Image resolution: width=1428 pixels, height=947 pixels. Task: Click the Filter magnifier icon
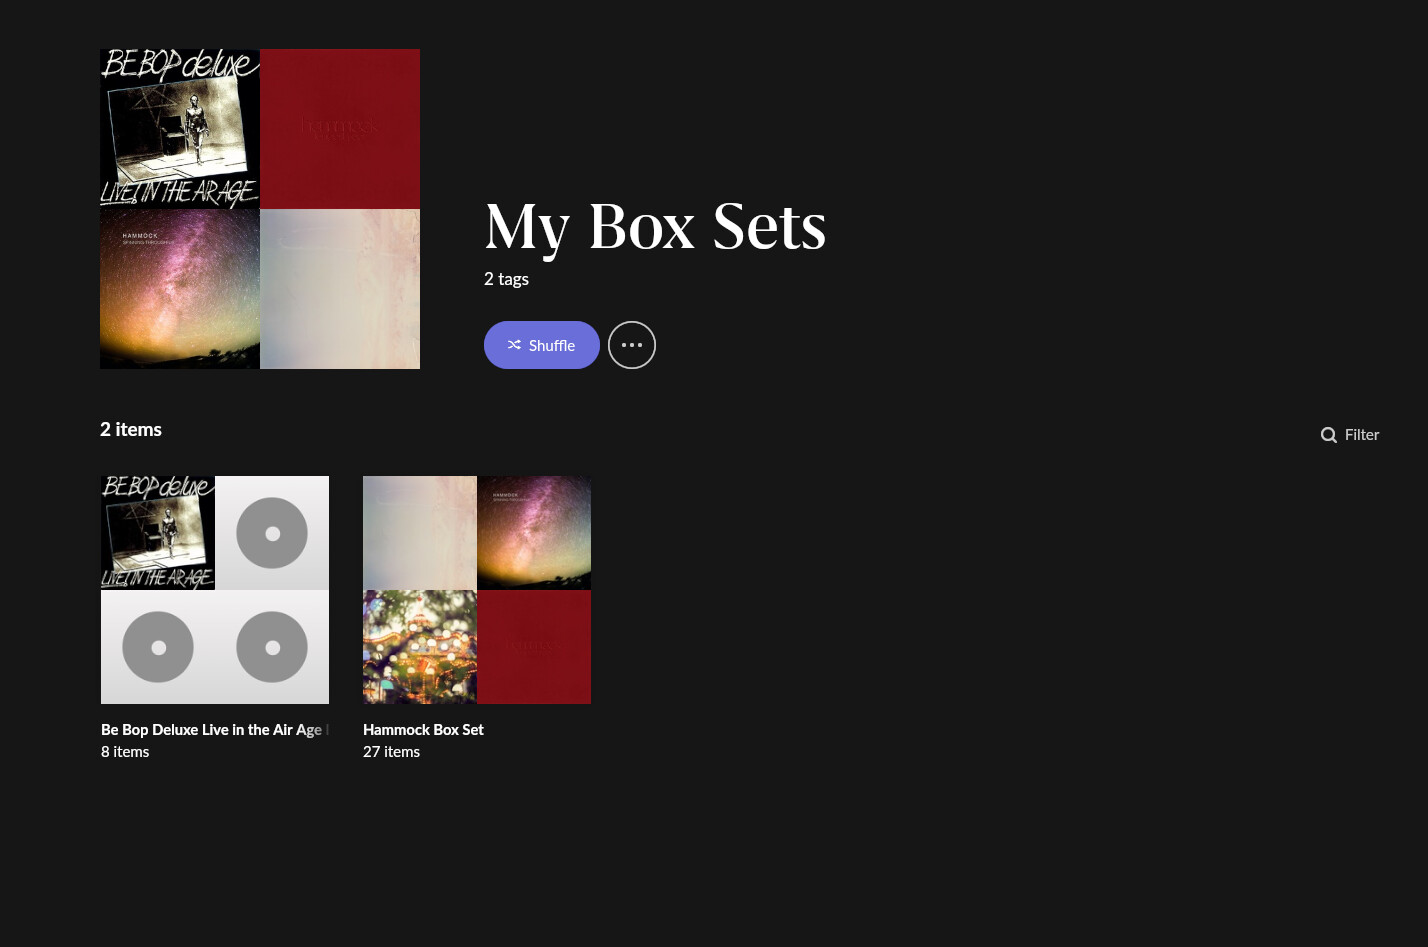(1329, 435)
